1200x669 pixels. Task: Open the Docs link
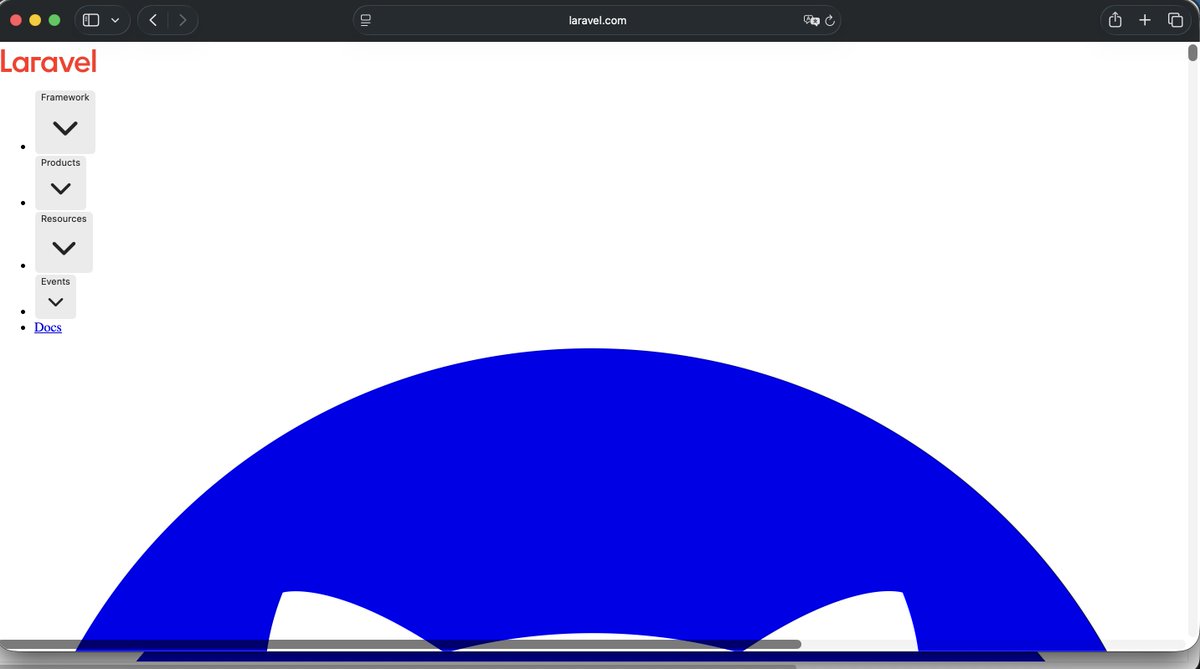click(x=48, y=327)
